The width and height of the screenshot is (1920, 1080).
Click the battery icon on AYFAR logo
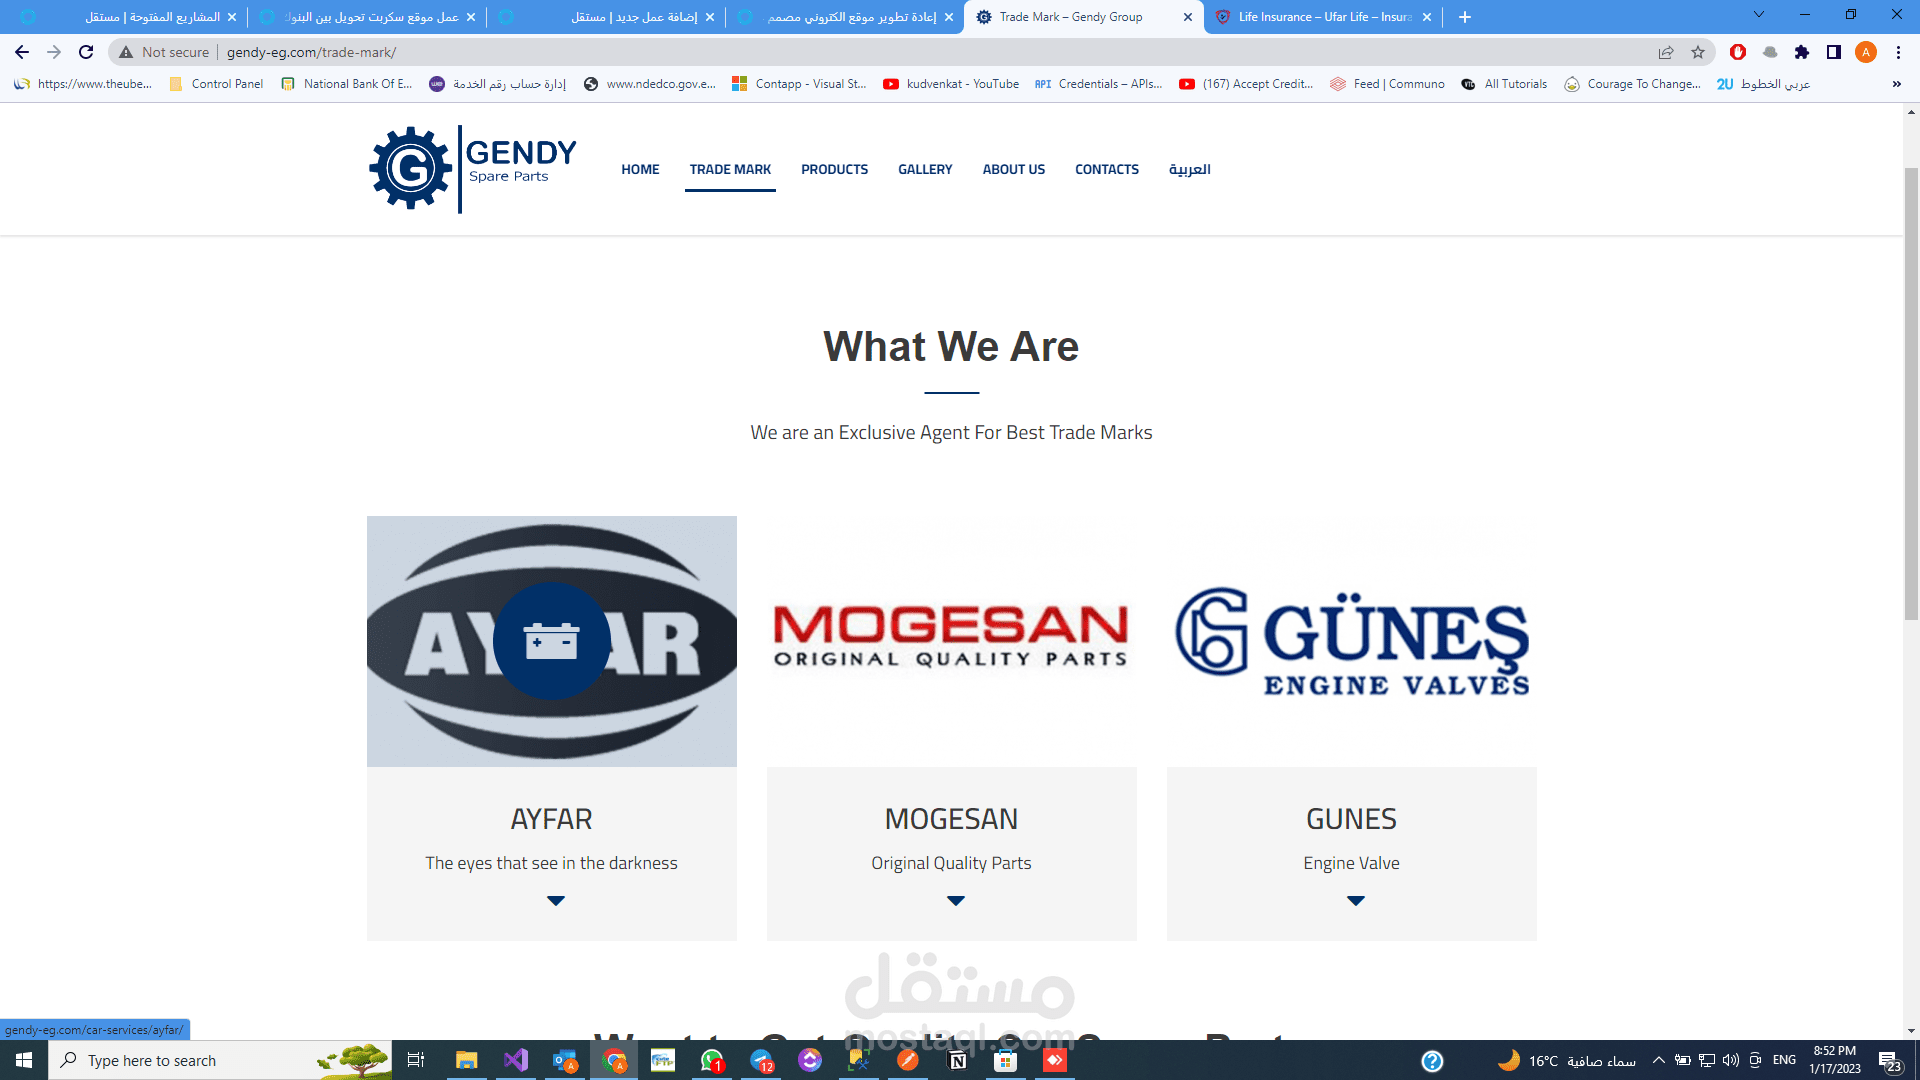pyautogui.click(x=551, y=641)
